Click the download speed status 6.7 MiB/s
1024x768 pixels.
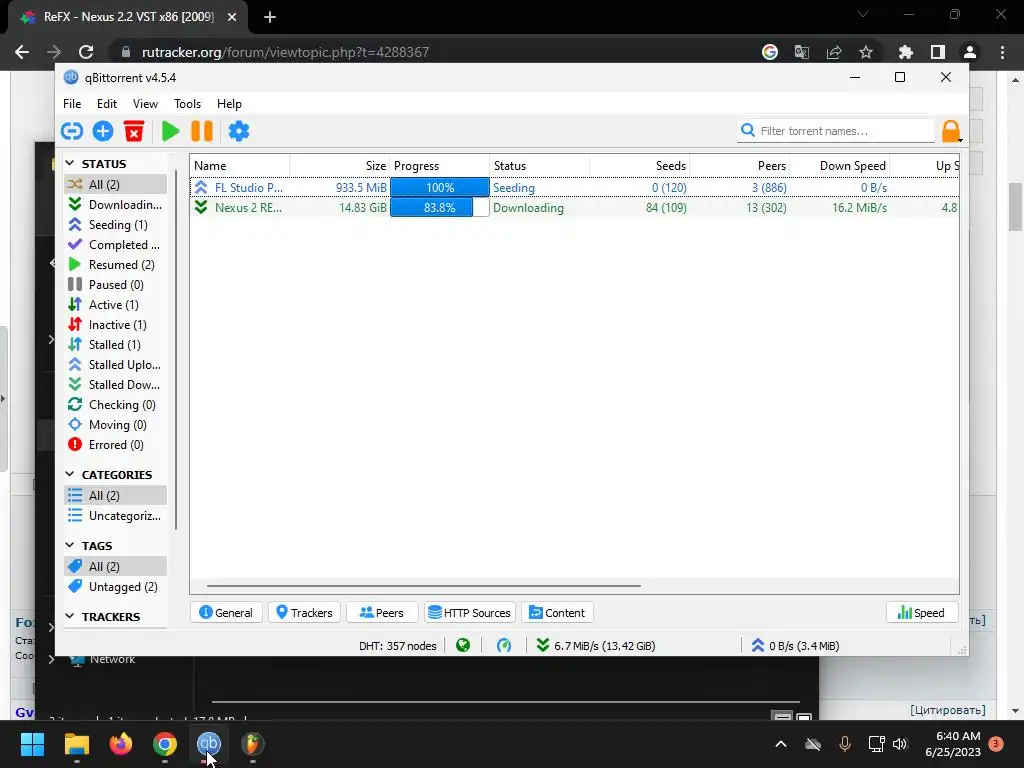click(x=596, y=645)
